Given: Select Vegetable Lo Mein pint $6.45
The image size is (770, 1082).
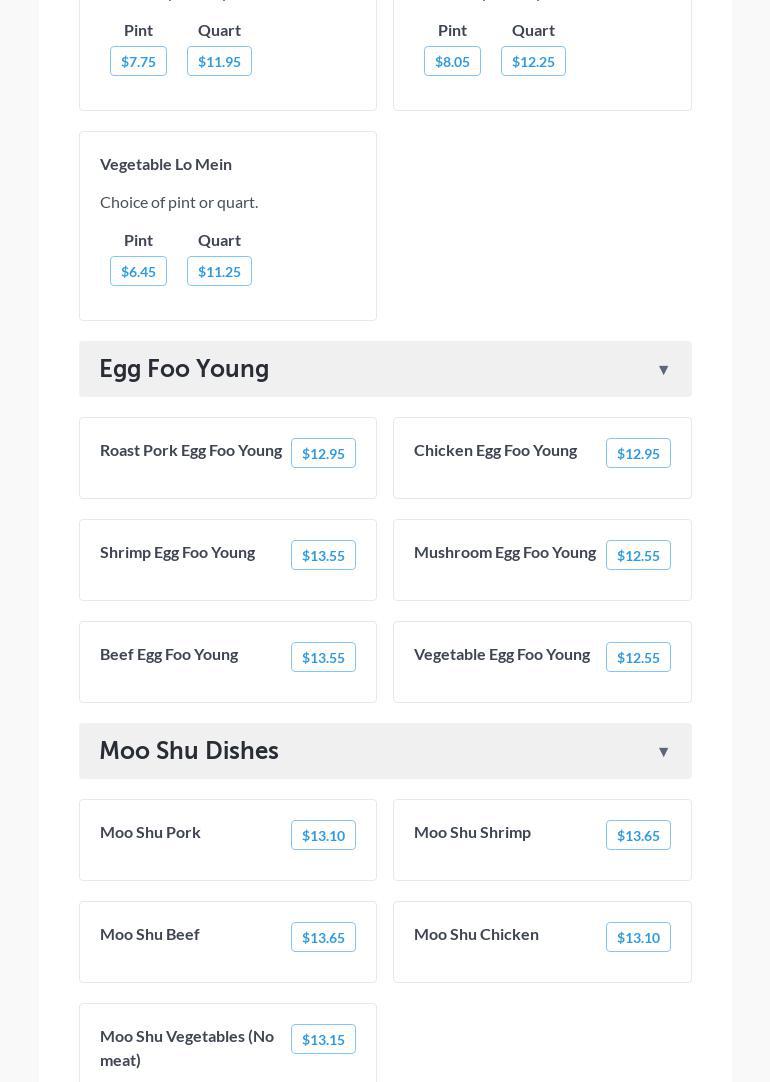Looking at the screenshot, I should 138,272.
